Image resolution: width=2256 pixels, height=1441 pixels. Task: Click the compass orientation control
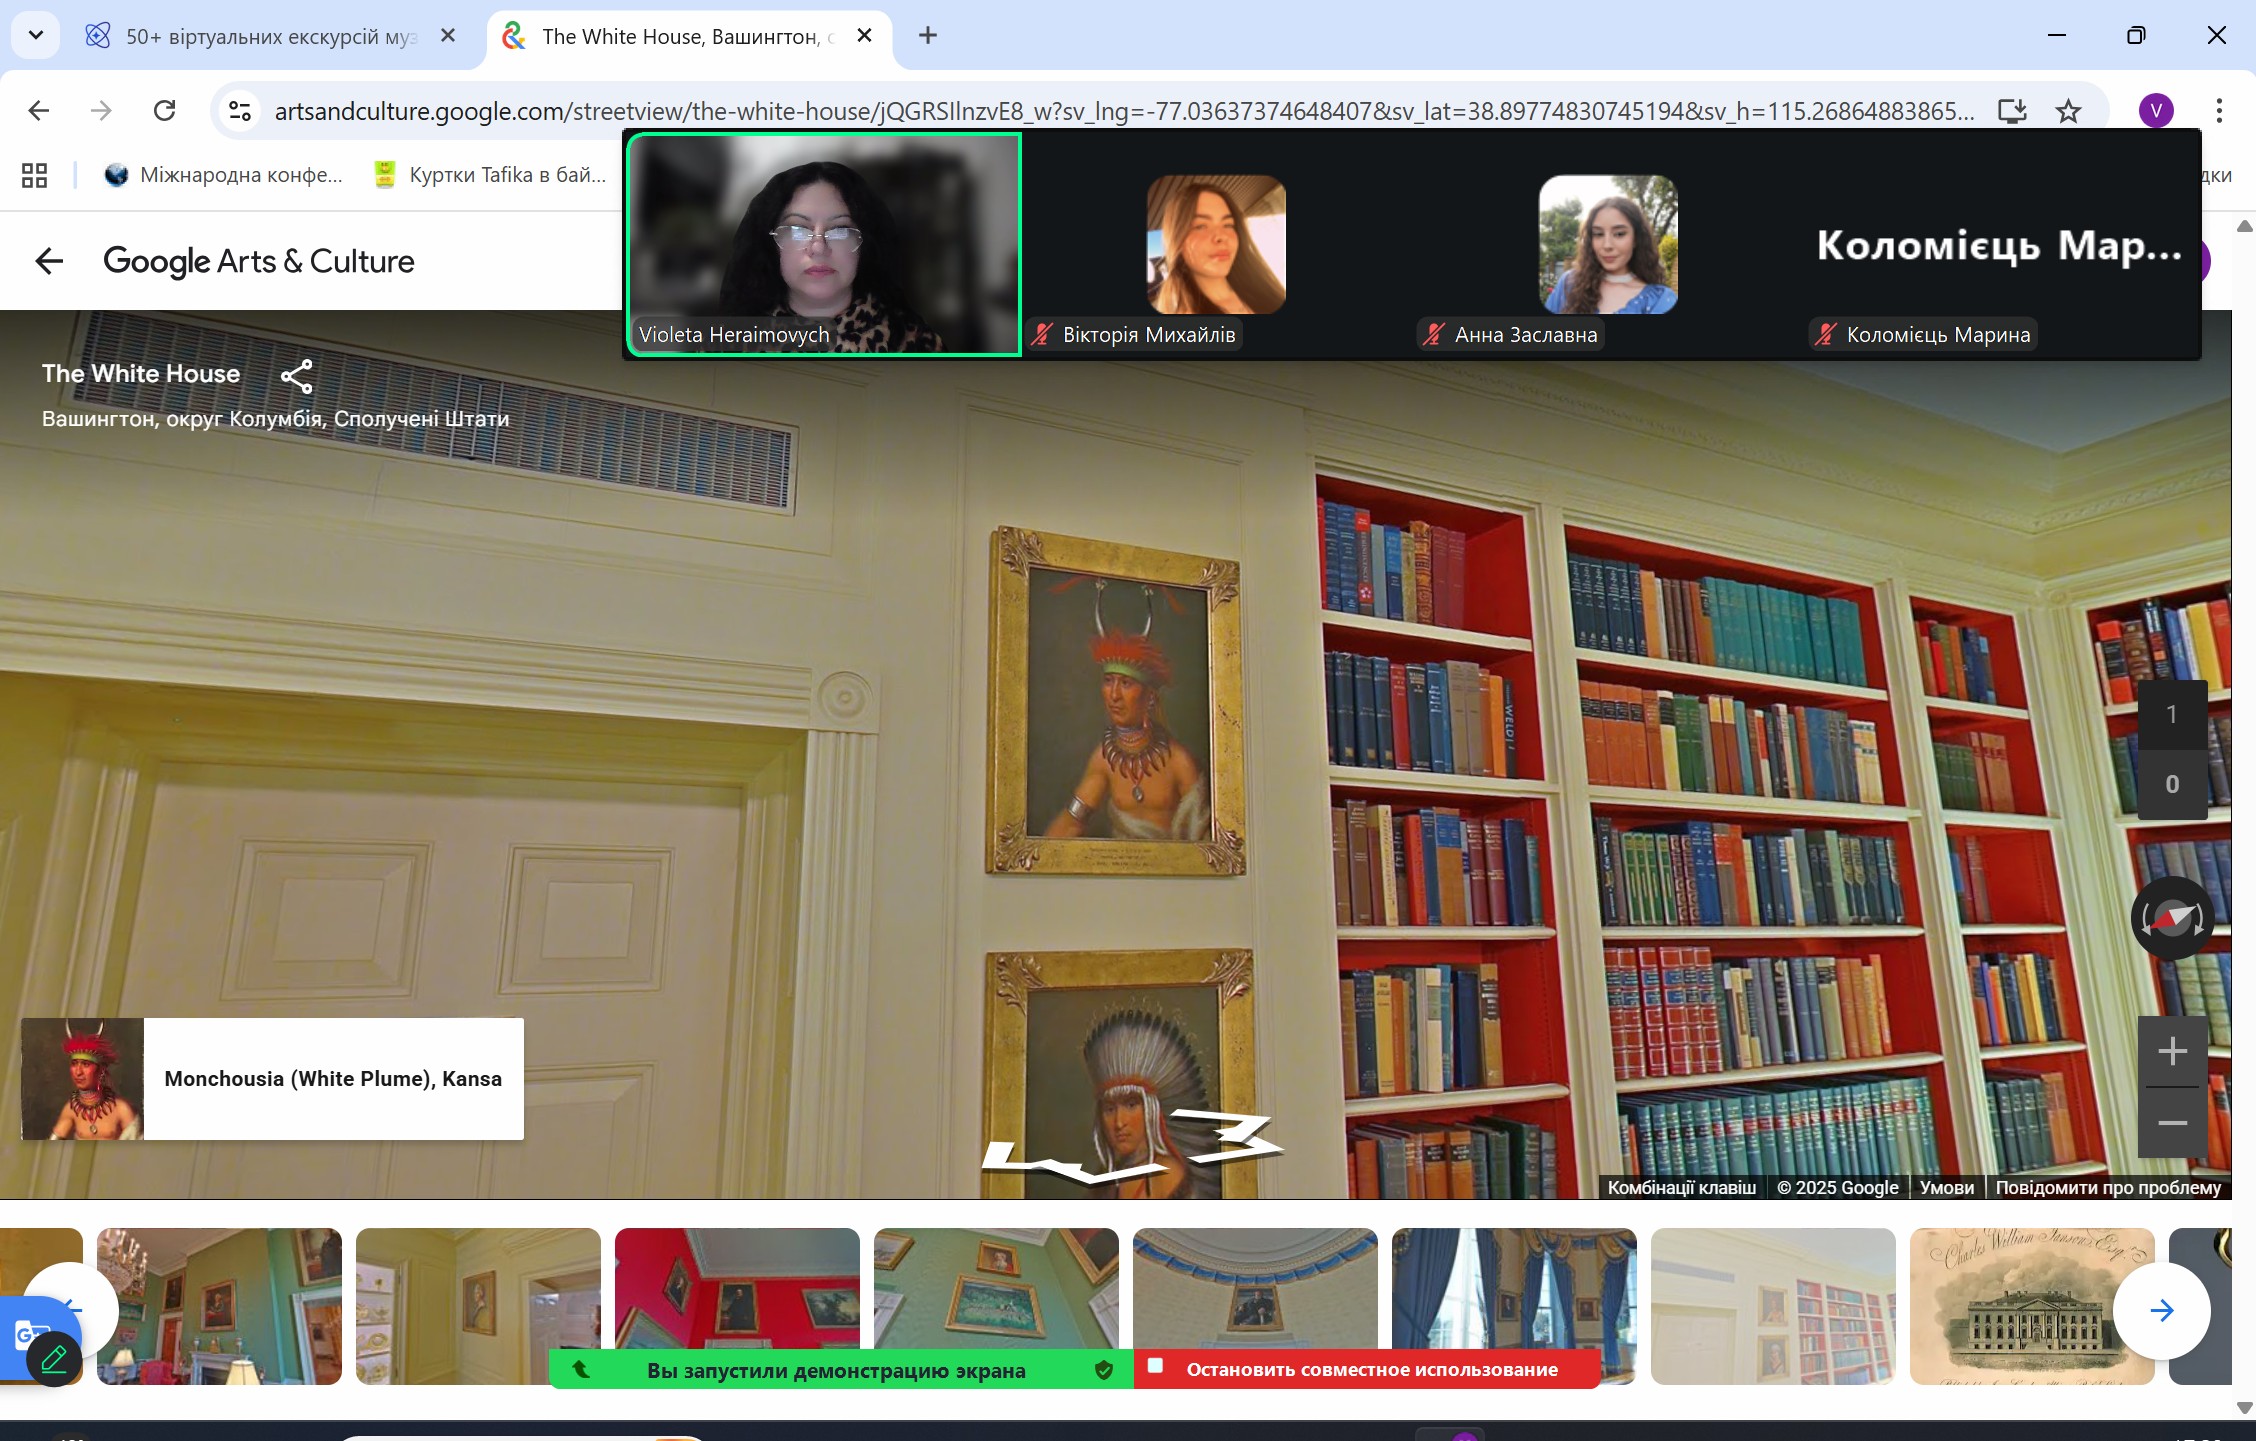tap(2171, 918)
